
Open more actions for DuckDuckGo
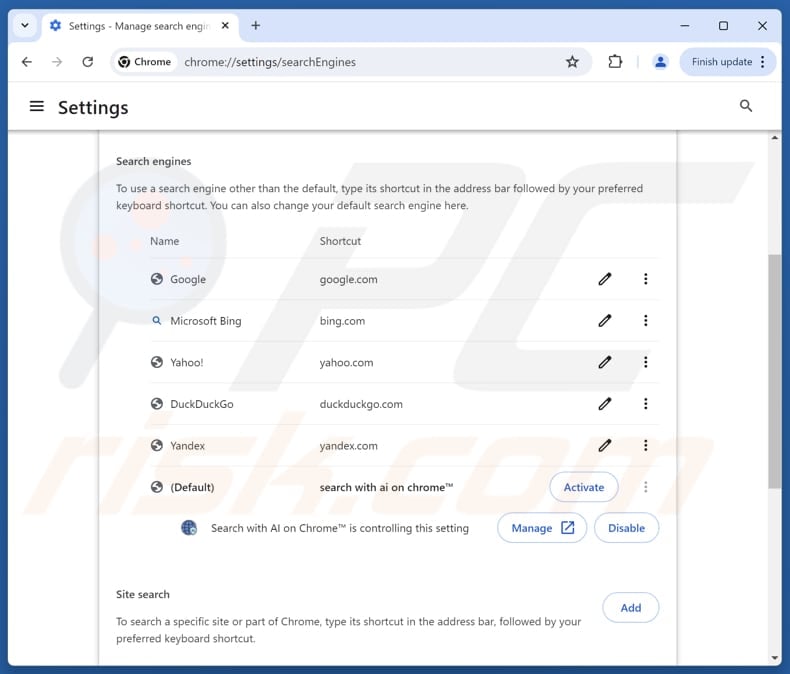click(645, 403)
